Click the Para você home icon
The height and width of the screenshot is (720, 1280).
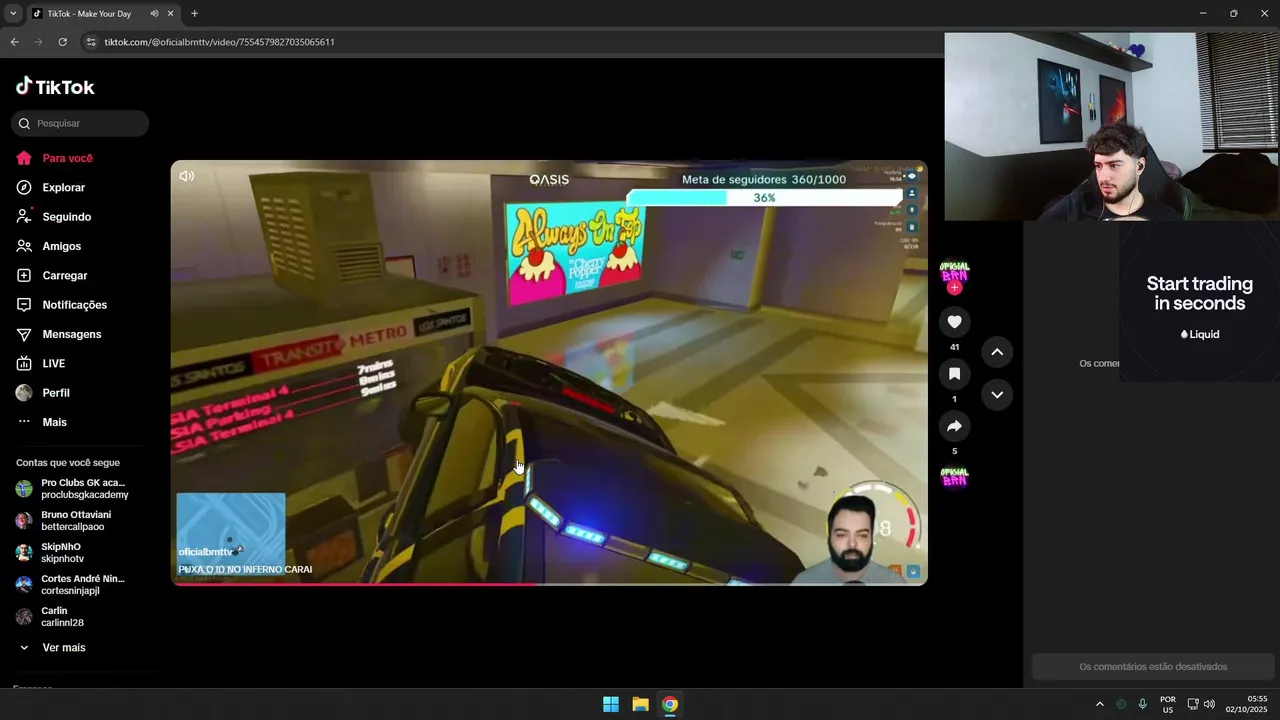(24, 158)
